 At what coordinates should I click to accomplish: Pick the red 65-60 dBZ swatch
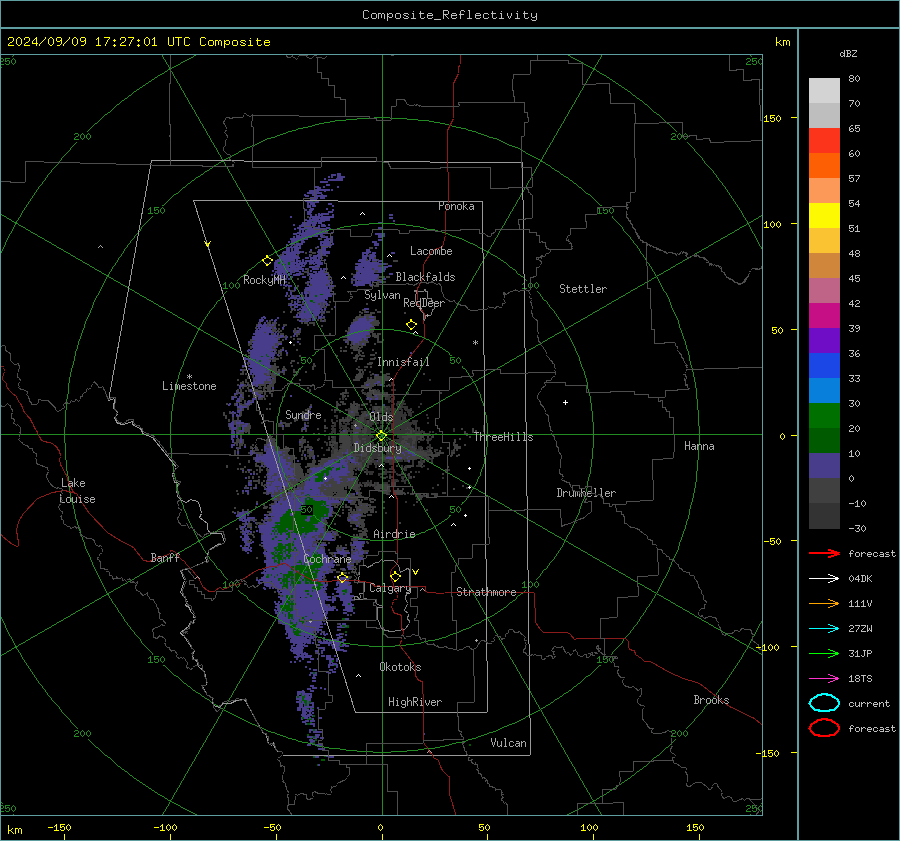pos(824,141)
